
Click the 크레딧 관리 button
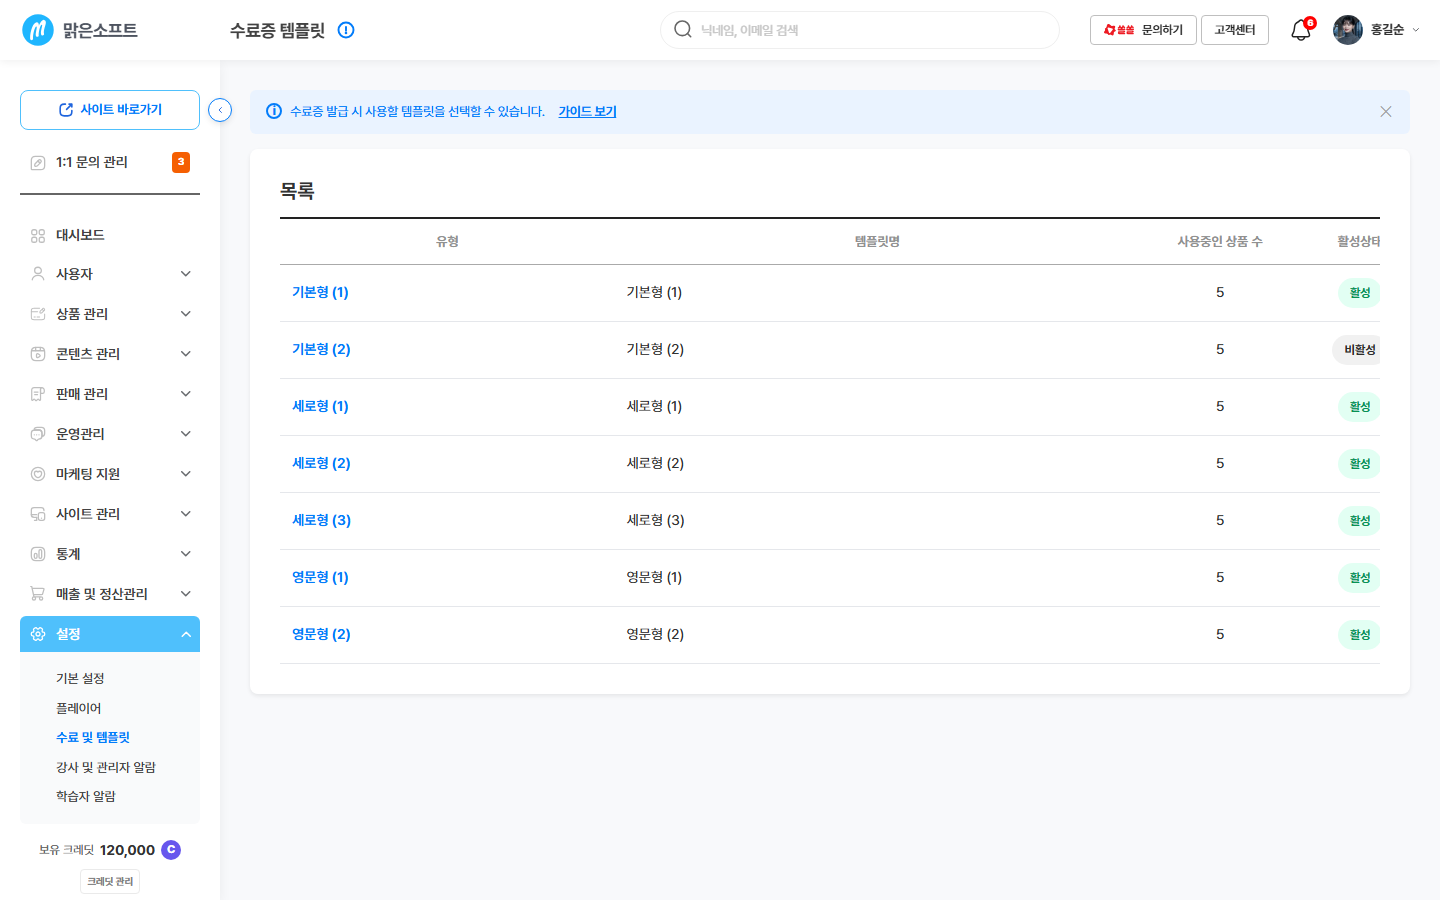pyautogui.click(x=110, y=881)
